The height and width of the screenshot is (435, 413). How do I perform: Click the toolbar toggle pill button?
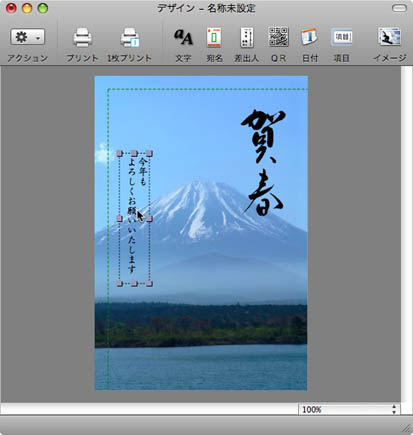coord(399,8)
